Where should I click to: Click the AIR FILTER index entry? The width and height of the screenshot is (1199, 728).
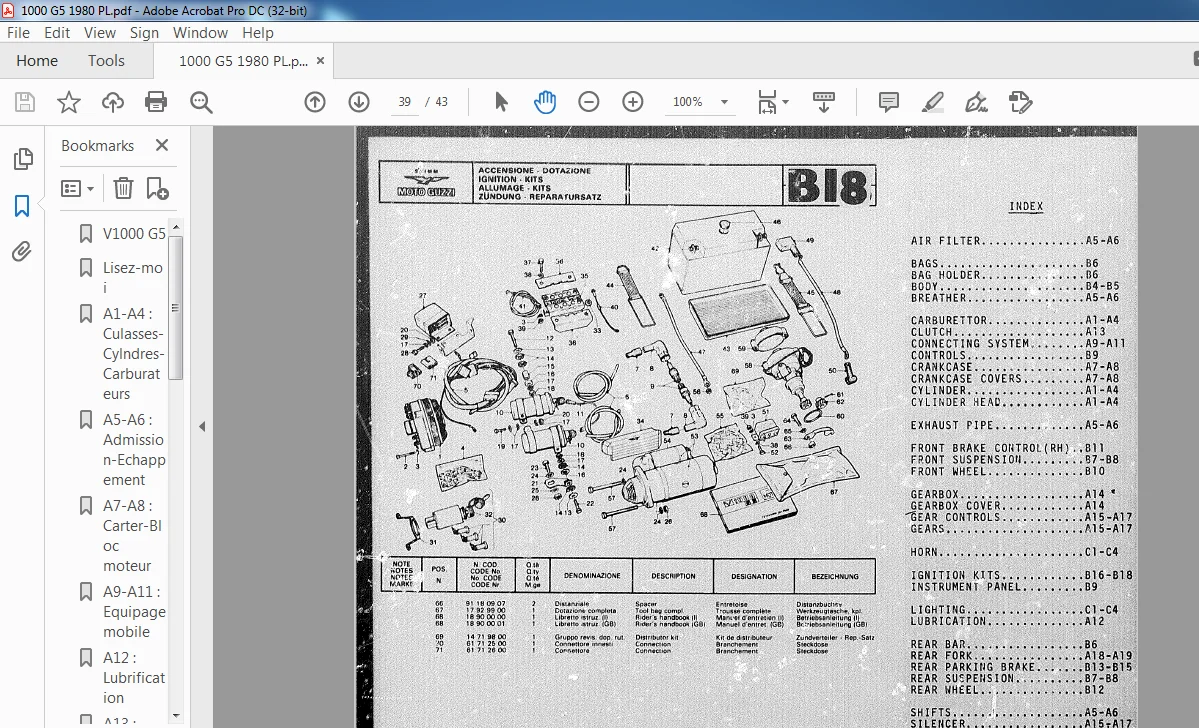pyautogui.click(x=1015, y=241)
